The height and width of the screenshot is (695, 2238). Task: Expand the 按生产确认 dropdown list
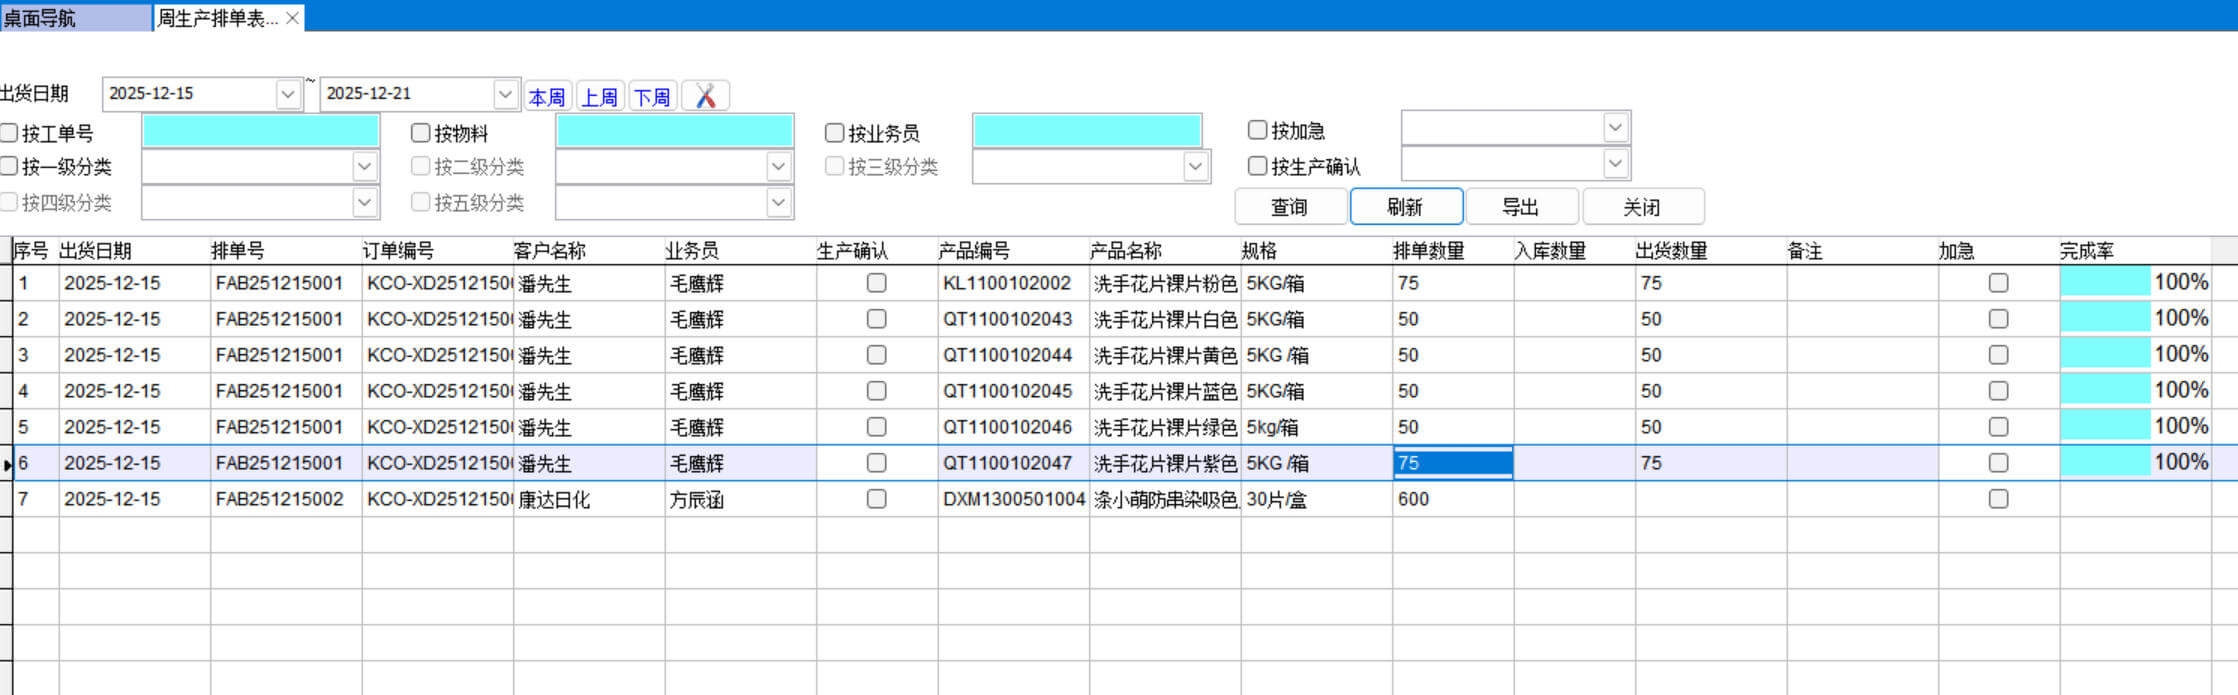1614,164
